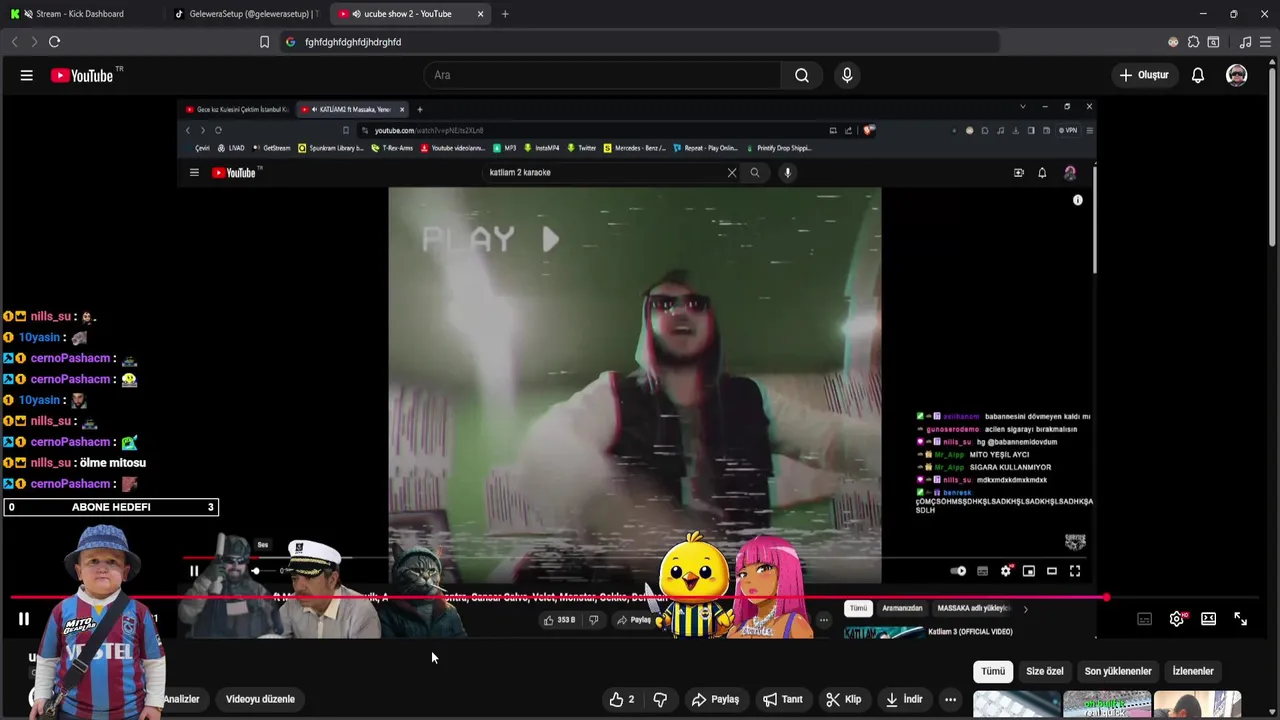Create a clip with Klip button
The image size is (1280, 720).
(843, 699)
